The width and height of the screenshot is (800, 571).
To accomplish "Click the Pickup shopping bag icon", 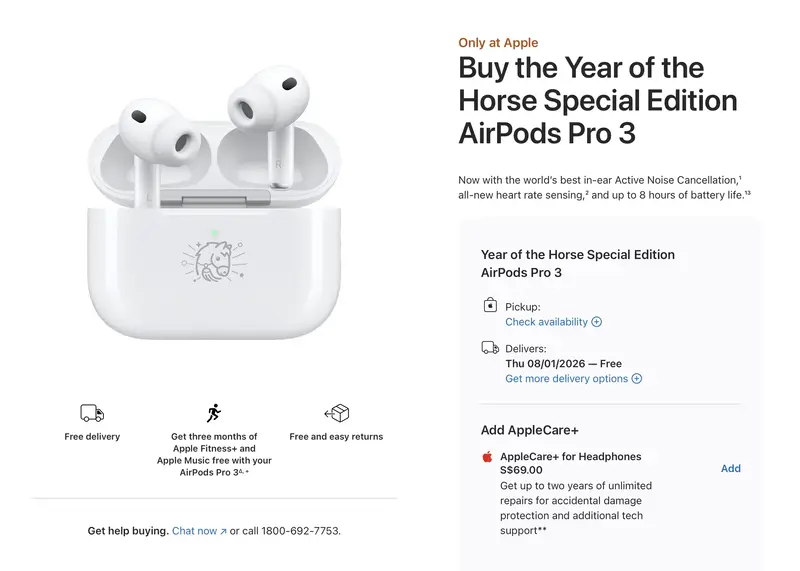I will 490,306.
